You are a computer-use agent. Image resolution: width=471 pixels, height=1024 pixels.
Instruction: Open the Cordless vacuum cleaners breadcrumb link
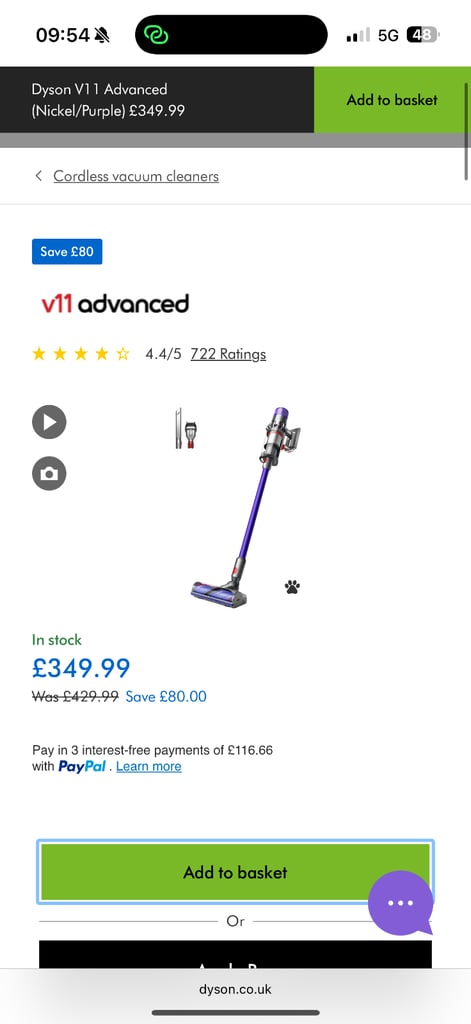coord(136,176)
